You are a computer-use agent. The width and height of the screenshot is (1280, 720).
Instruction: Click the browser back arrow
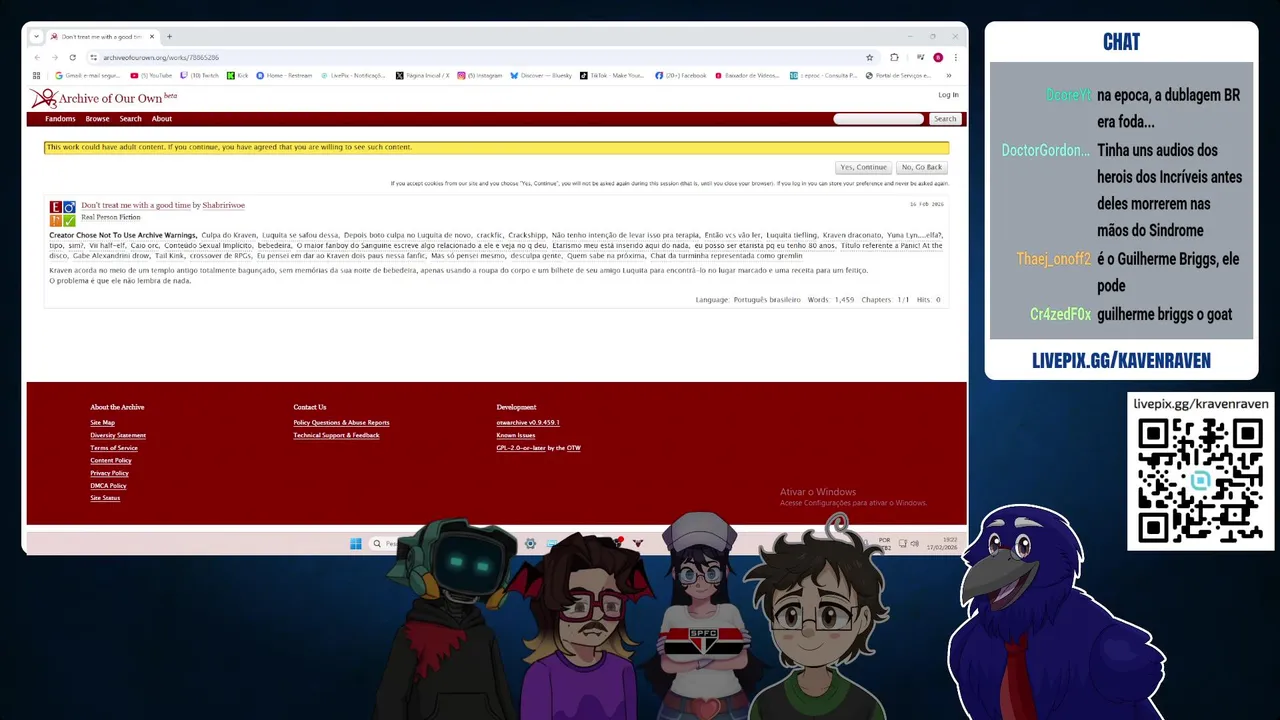pyautogui.click(x=39, y=57)
